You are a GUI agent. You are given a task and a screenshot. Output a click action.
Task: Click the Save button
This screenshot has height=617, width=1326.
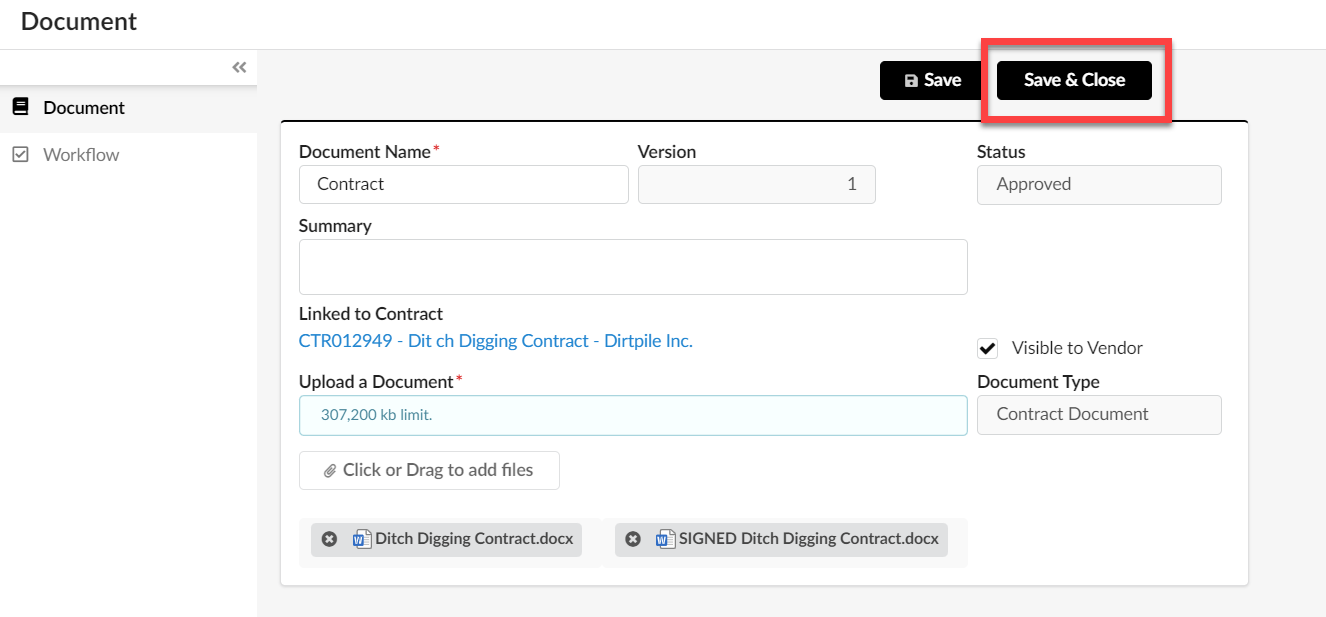(x=931, y=80)
